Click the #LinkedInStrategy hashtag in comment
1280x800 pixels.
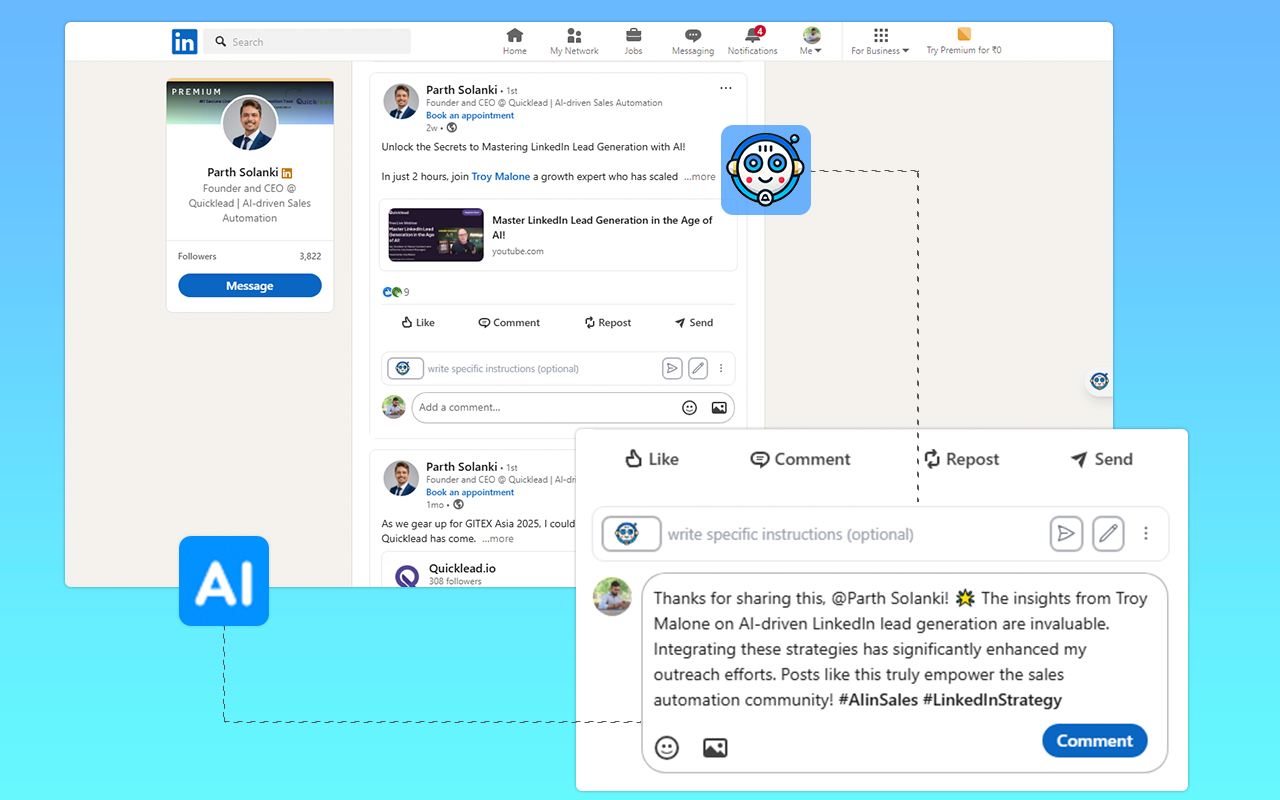(x=992, y=700)
